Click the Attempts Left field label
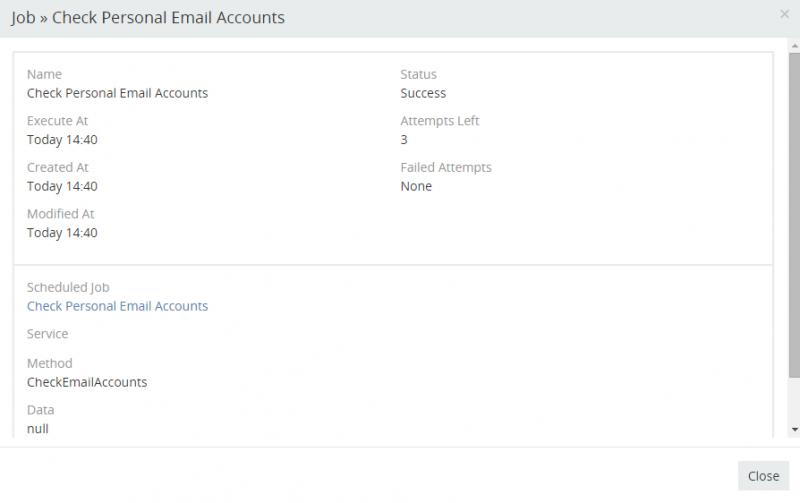This screenshot has height=503, width=800. pyautogui.click(x=440, y=121)
